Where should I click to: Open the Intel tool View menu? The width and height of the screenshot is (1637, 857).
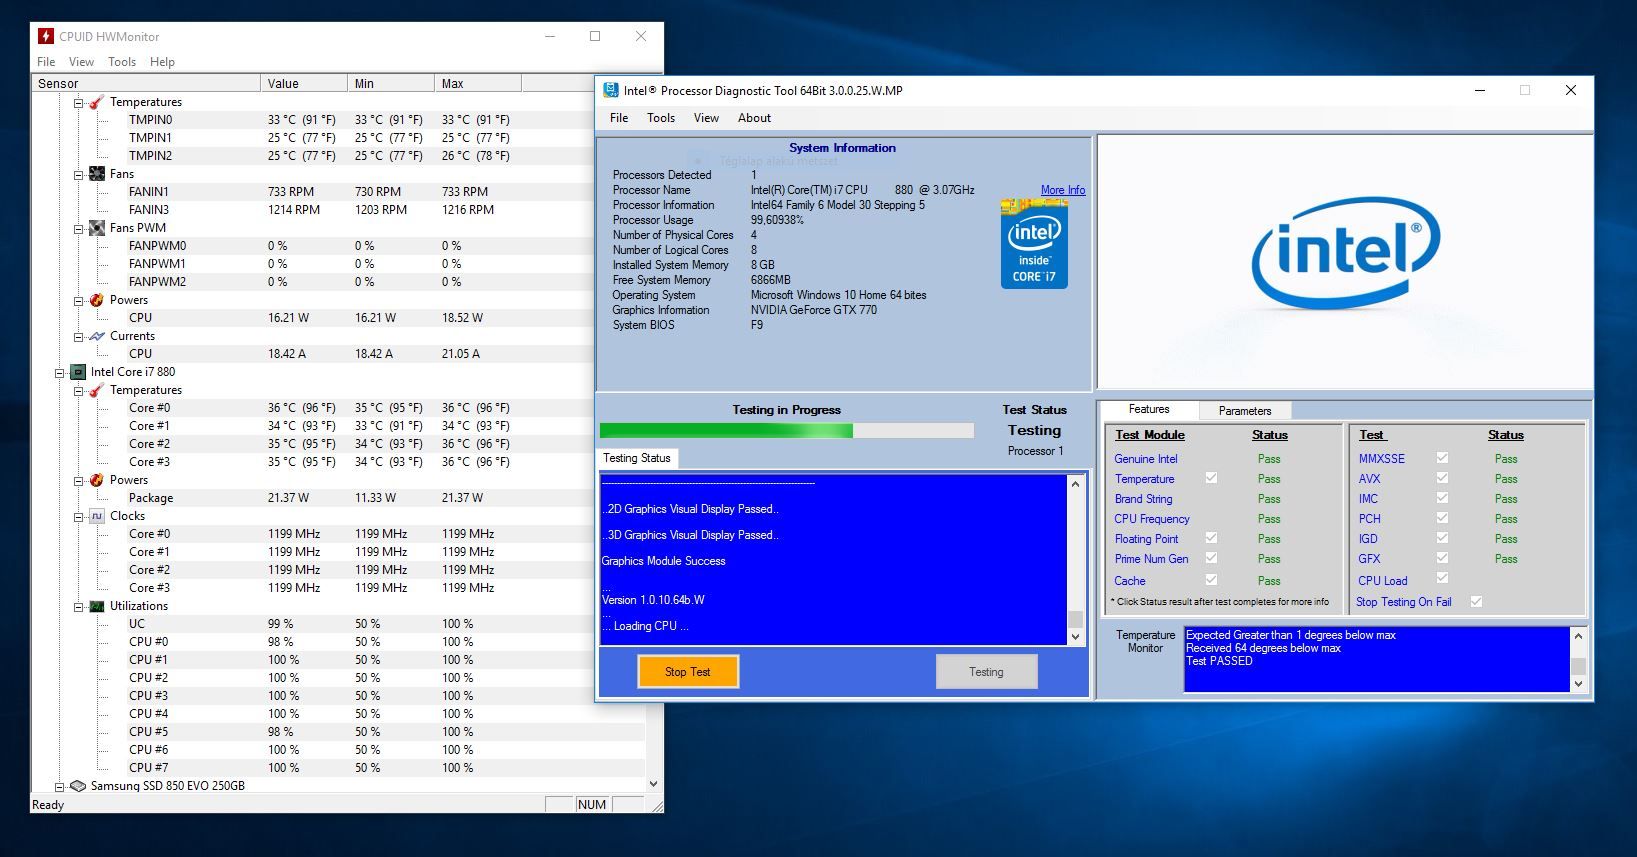706,118
